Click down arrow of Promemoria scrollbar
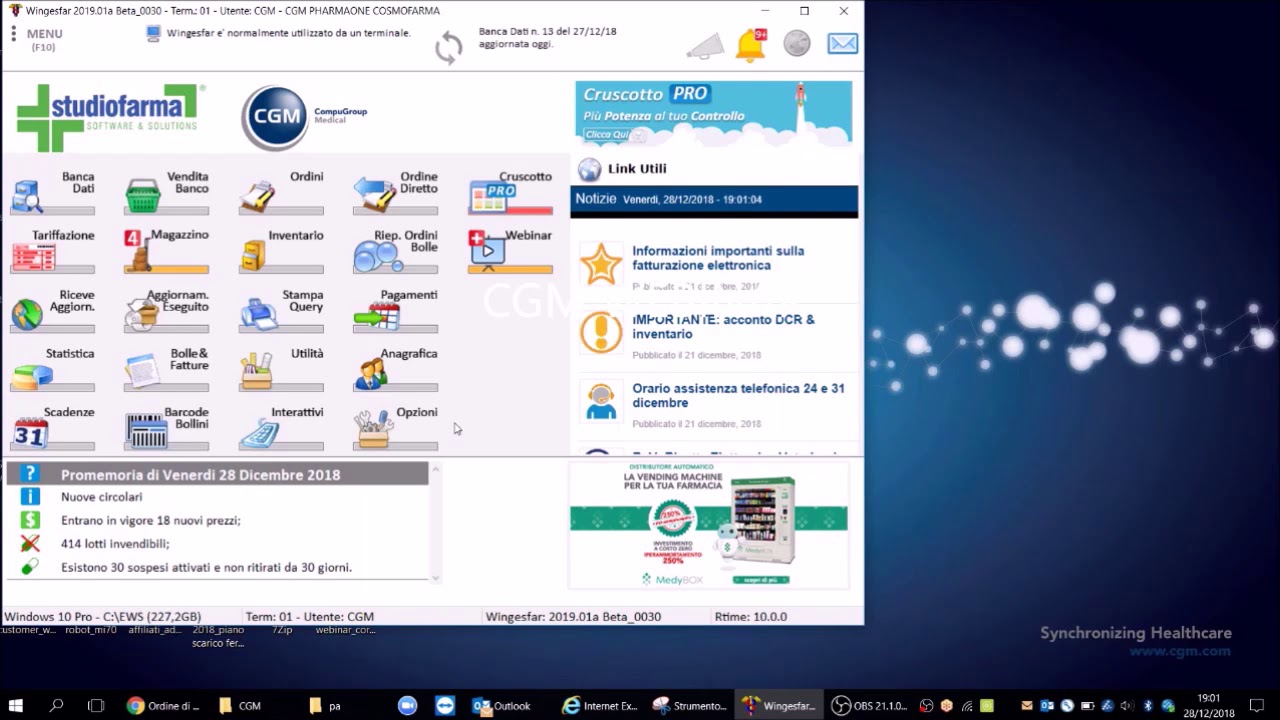The image size is (1280, 720). tap(435, 577)
